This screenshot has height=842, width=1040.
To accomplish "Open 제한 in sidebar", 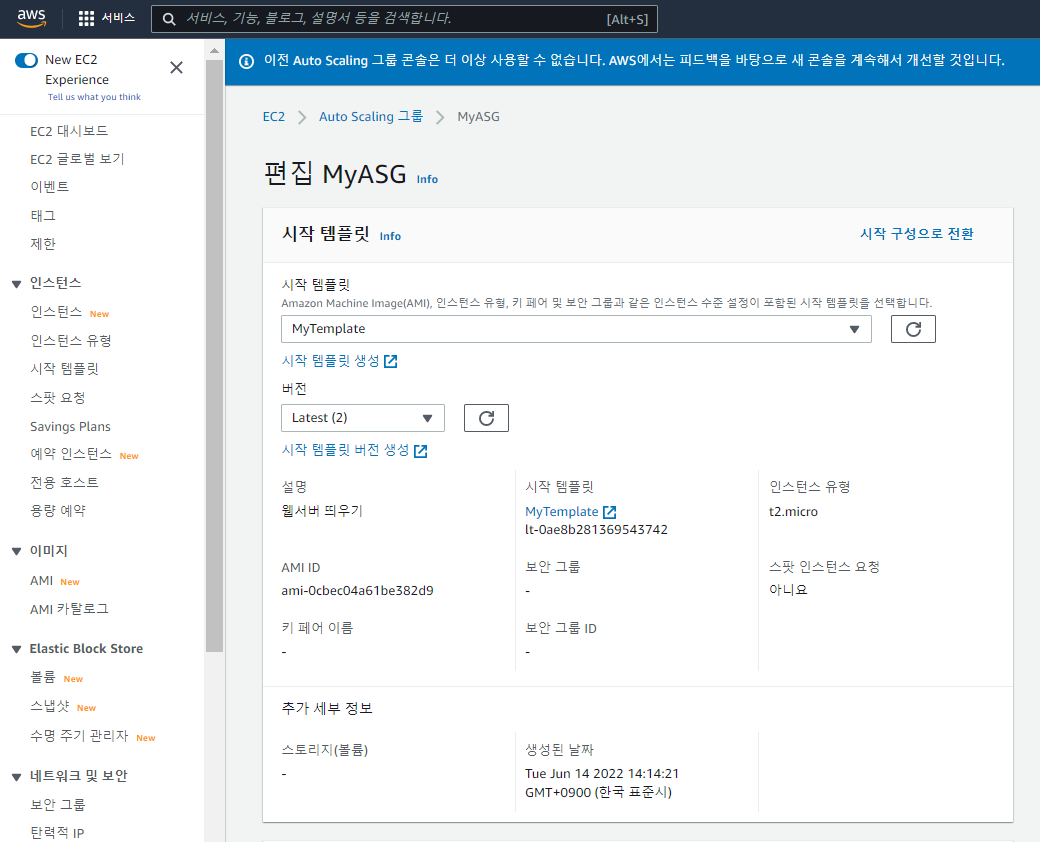I will click(x=42, y=244).
